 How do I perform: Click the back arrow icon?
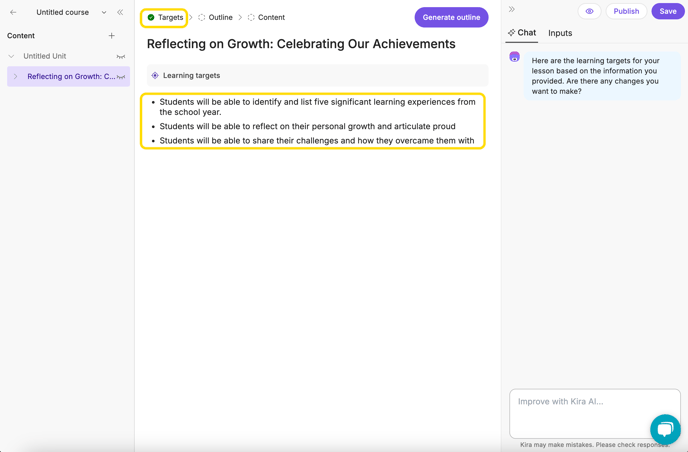(x=13, y=12)
